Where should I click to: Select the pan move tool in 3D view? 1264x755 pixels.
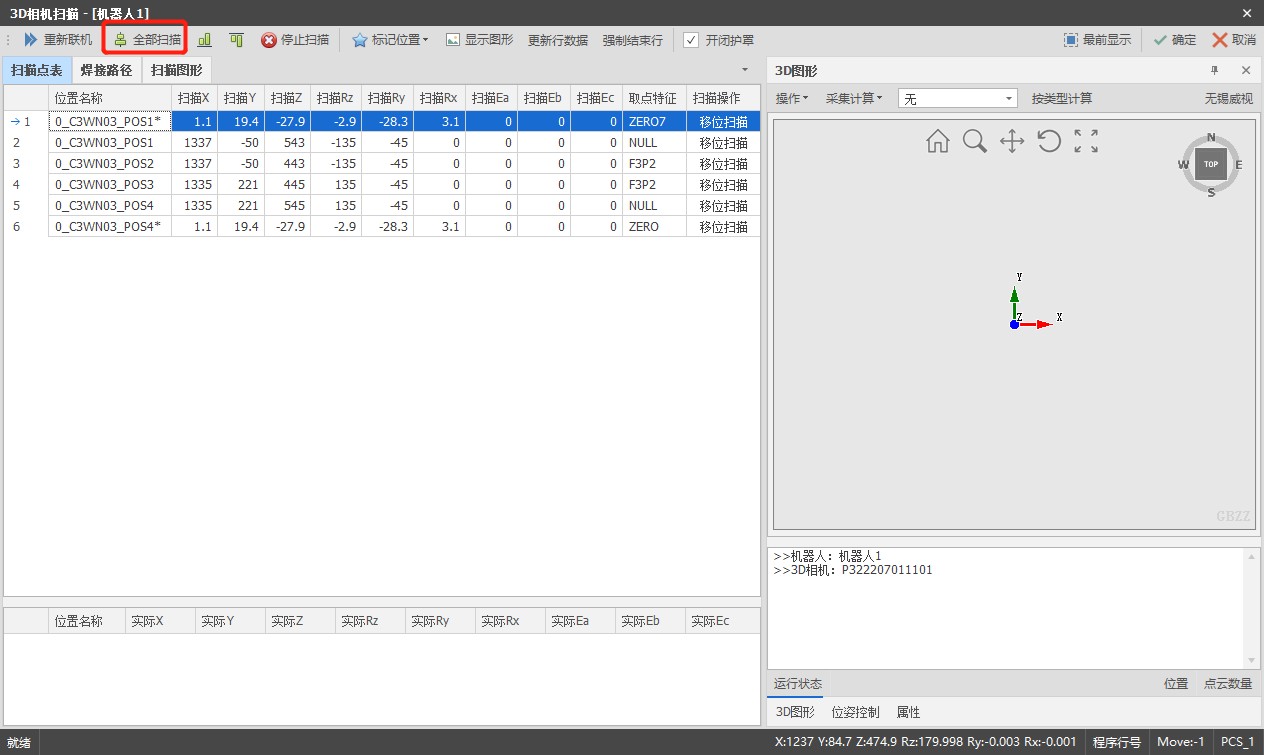1012,141
